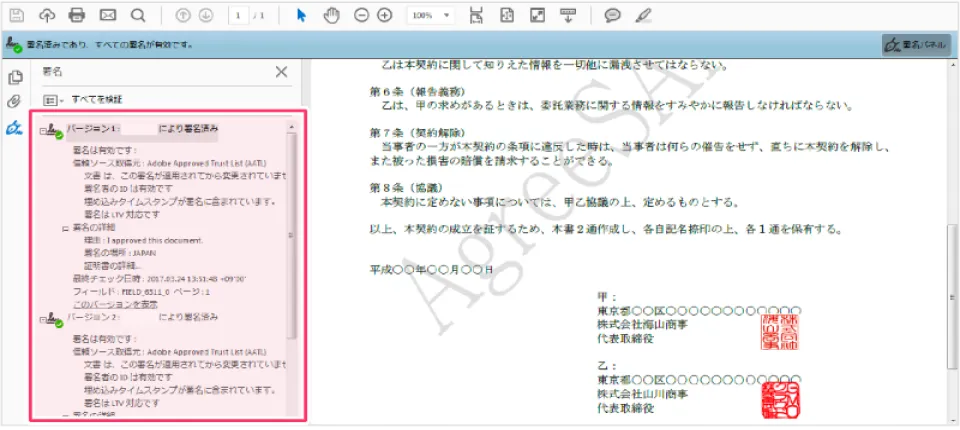Open 証明書の詳細... entry
This screenshot has height=430, width=960.
[113, 265]
